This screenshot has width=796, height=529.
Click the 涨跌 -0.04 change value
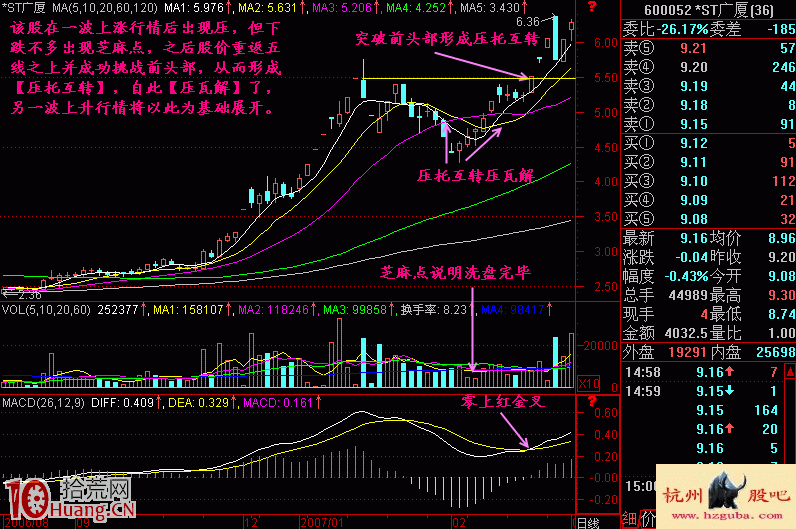[x=691, y=257]
